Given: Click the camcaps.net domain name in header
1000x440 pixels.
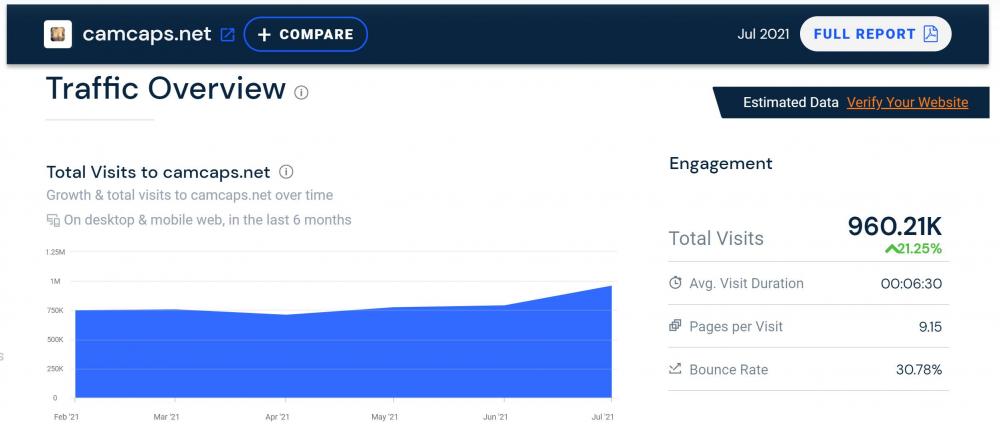Looking at the screenshot, I should click(147, 34).
